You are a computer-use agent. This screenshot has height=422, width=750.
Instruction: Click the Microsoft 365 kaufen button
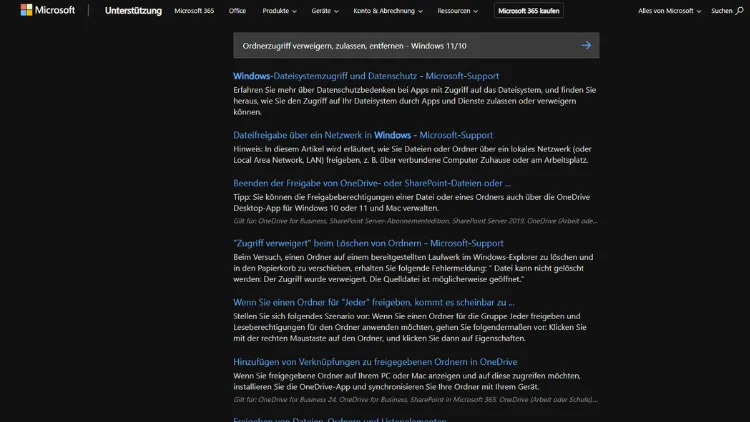point(529,11)
